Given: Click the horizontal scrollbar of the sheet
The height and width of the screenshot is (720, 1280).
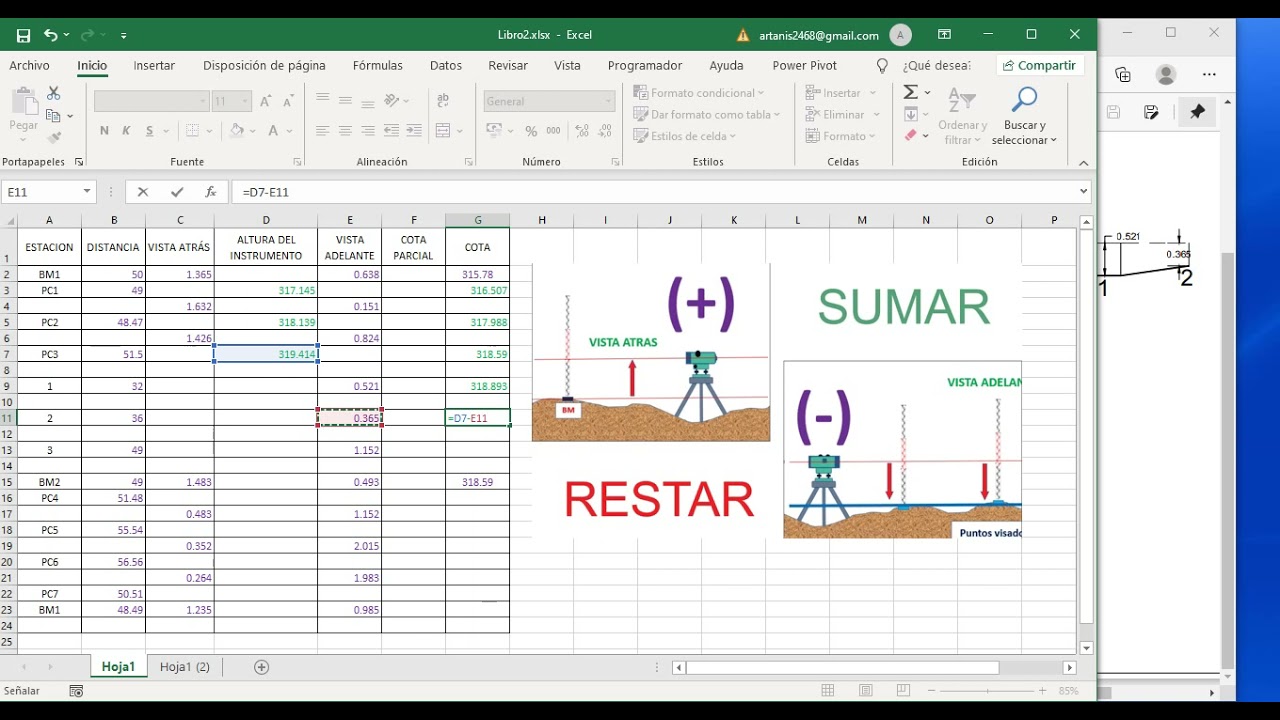Looking at the screenshot, I should pos(843,667).
